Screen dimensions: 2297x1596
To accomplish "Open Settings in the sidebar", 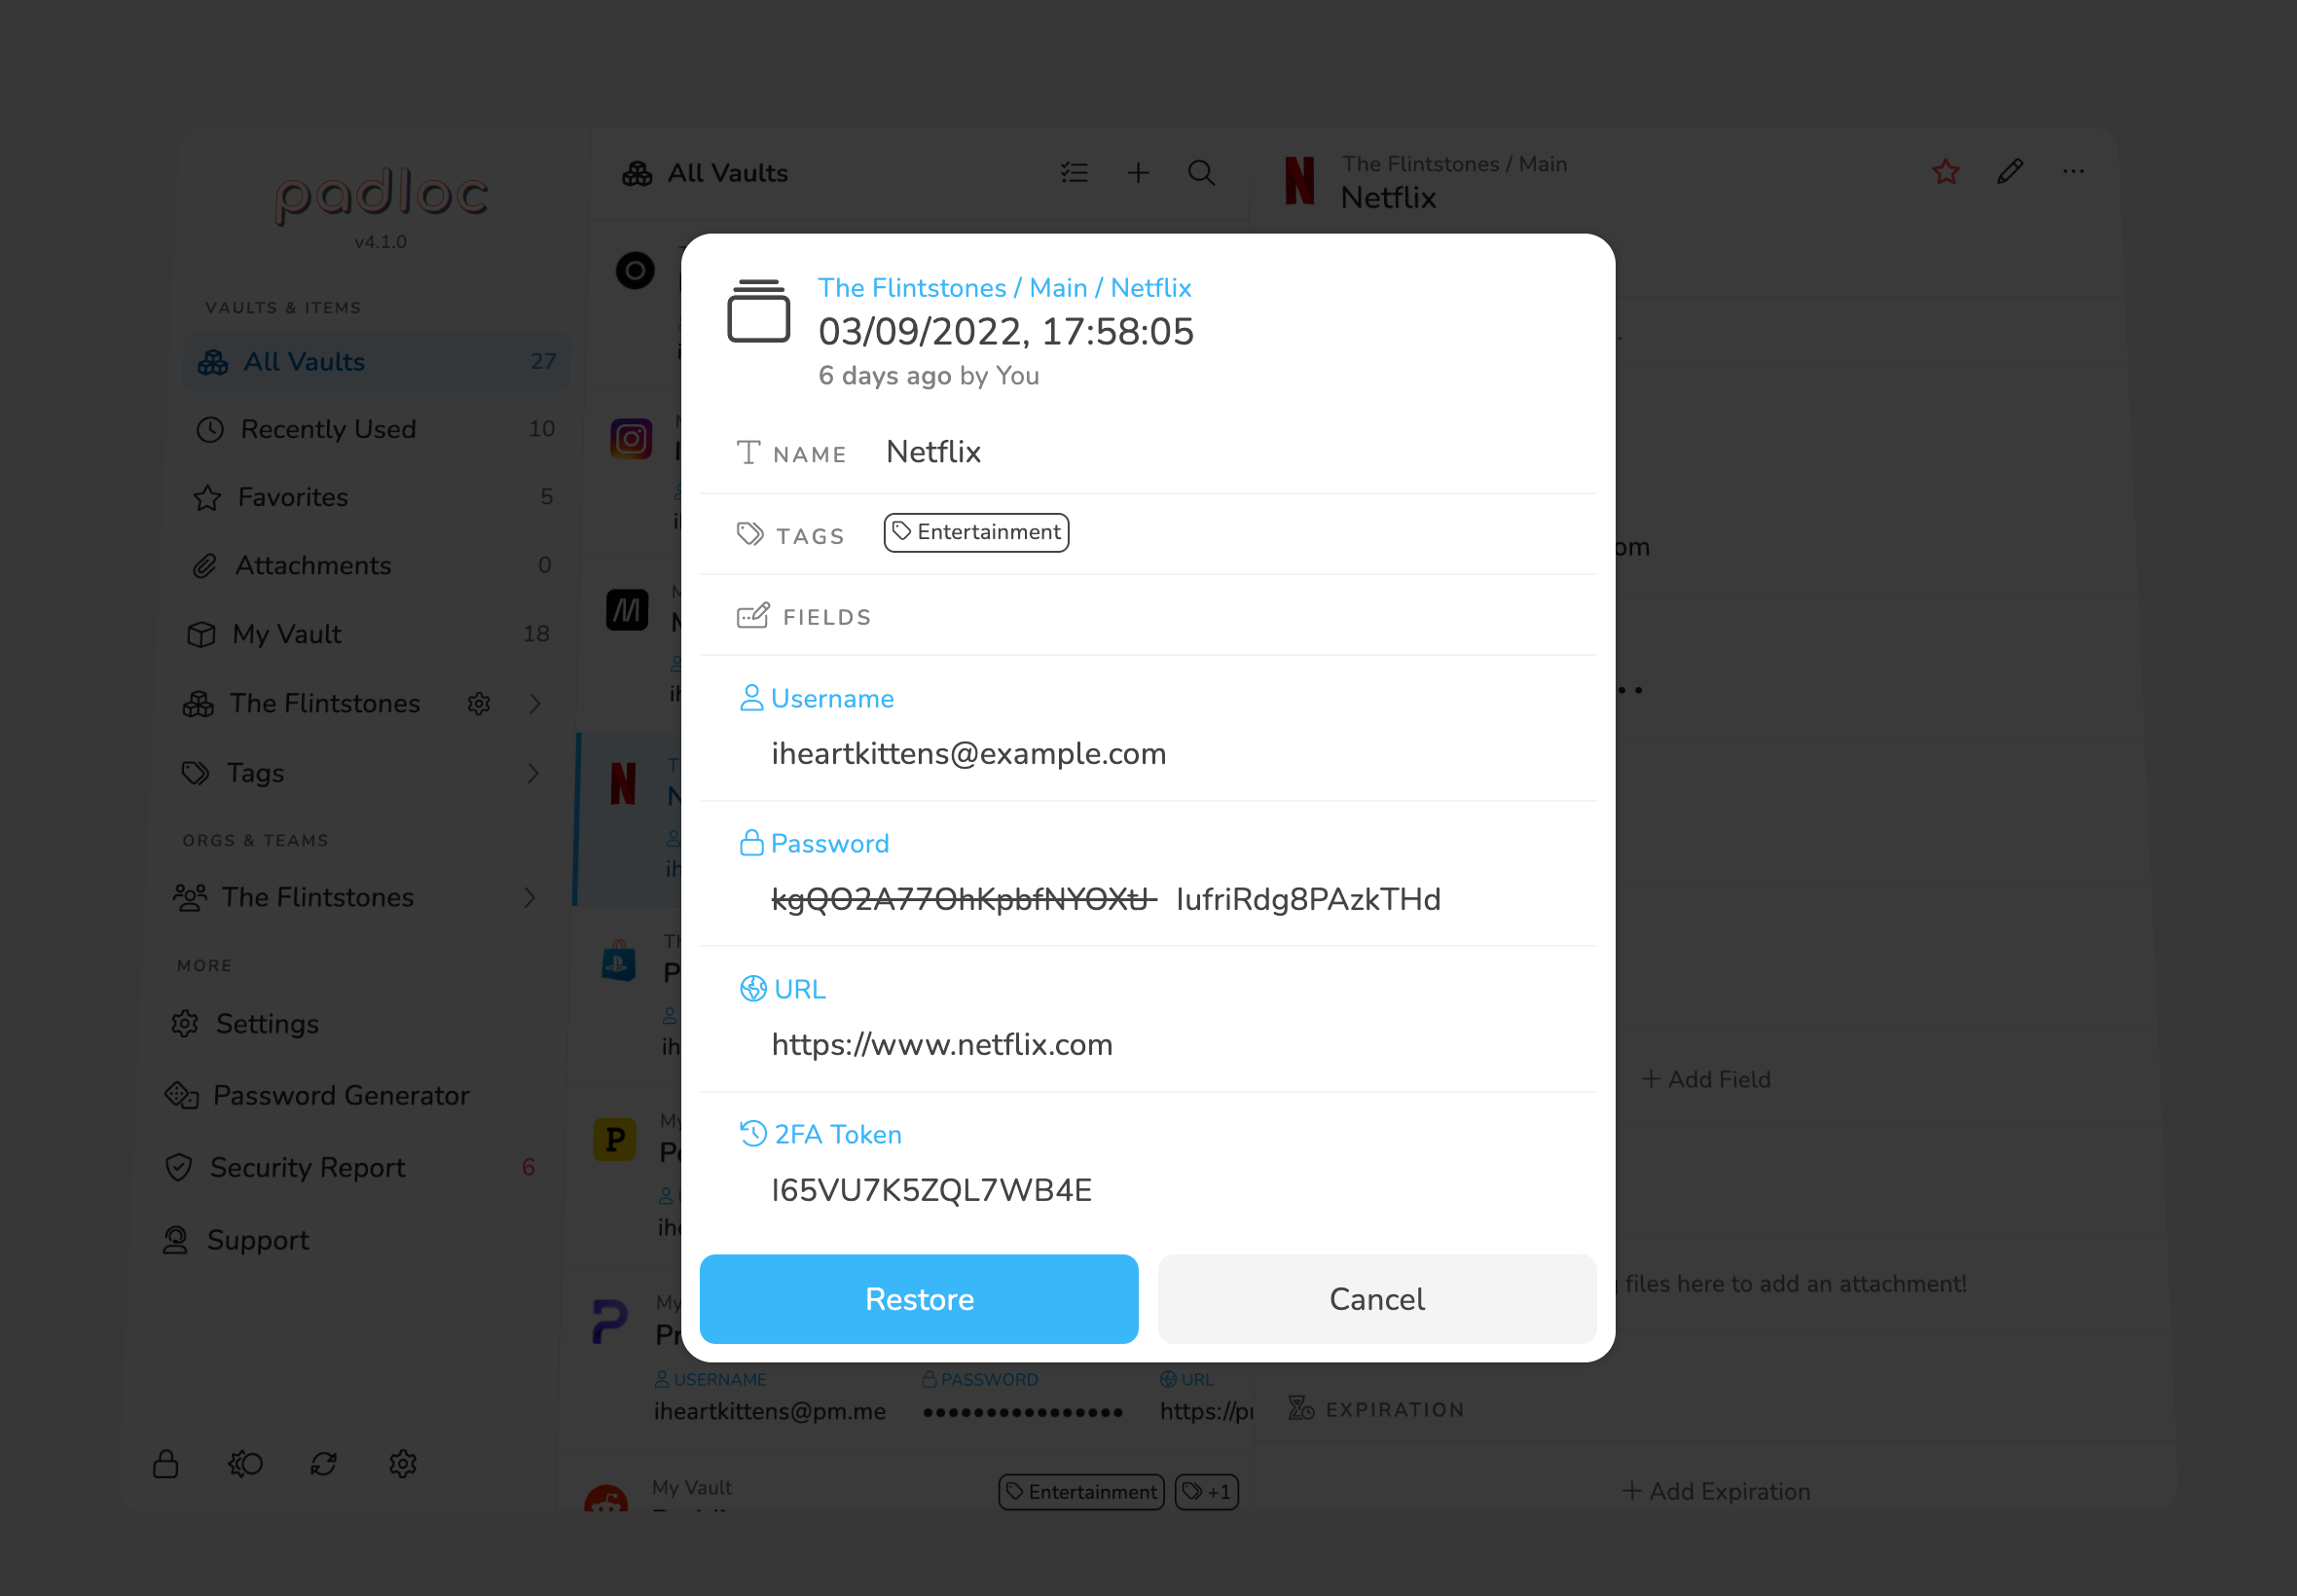I will point(350,1024).
